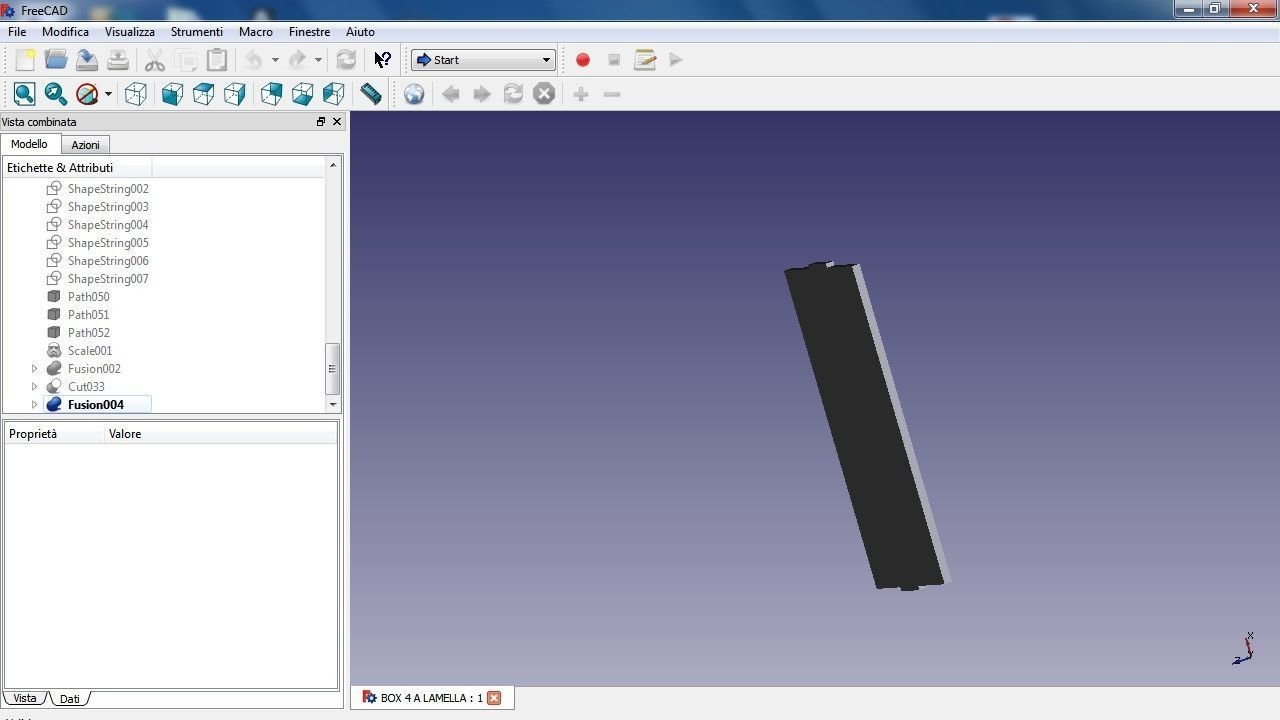This screenshot has width=1280, height=720.
Task: Open the Start workbench dropdown
Action: (483, 60)
